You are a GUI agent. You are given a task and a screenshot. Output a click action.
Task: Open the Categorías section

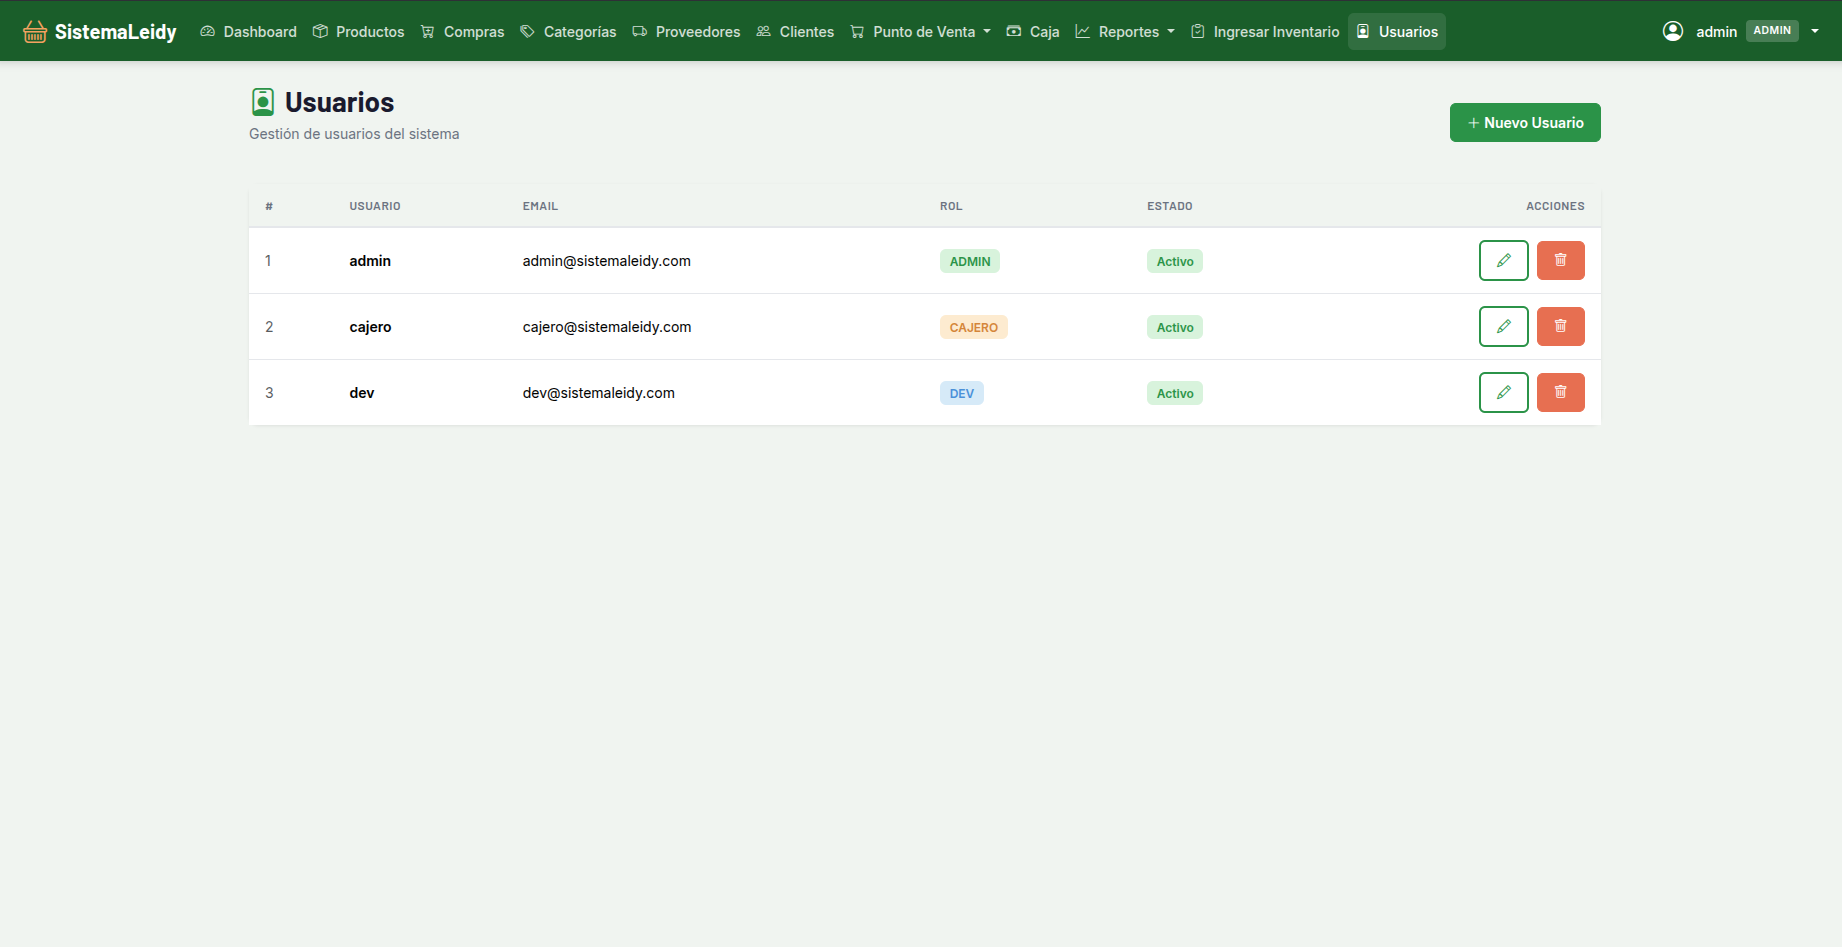569,32
